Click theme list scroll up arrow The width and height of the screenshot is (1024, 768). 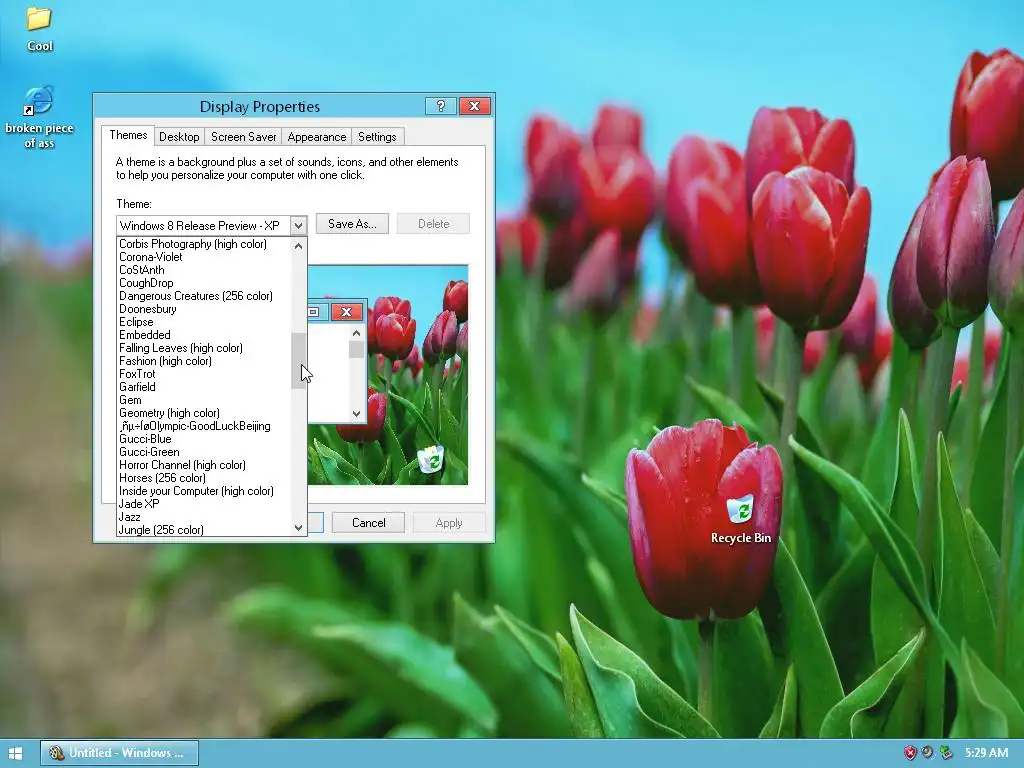click(298, 246)
